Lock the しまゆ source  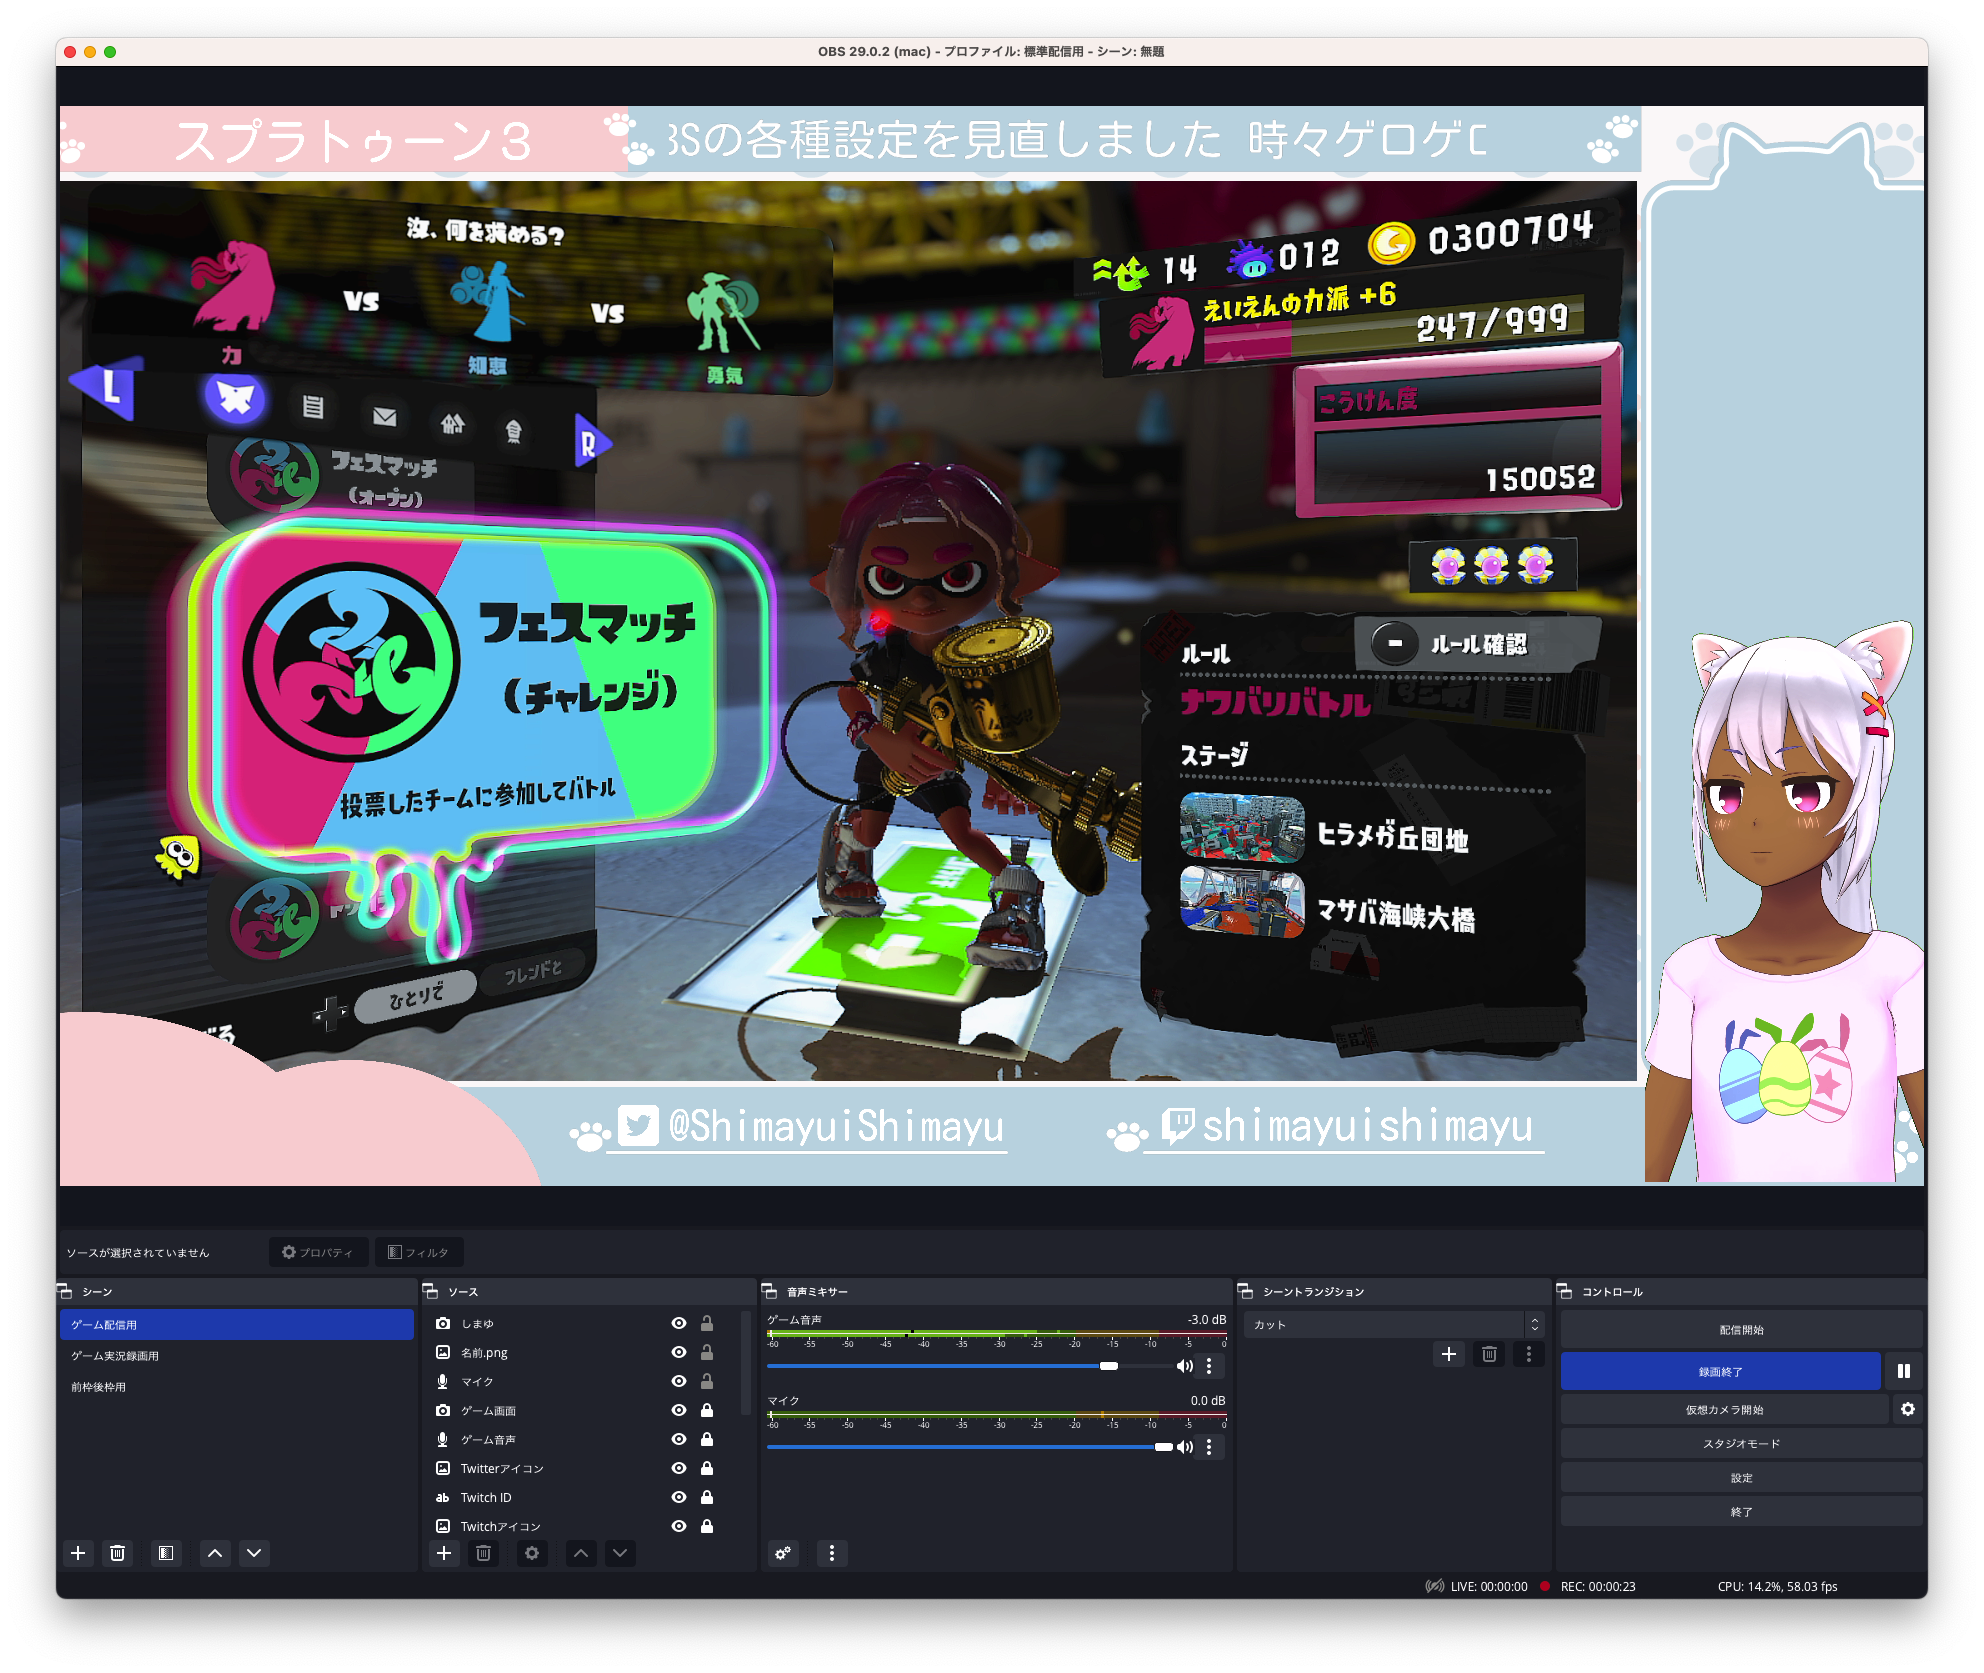tap(707, 1323)
